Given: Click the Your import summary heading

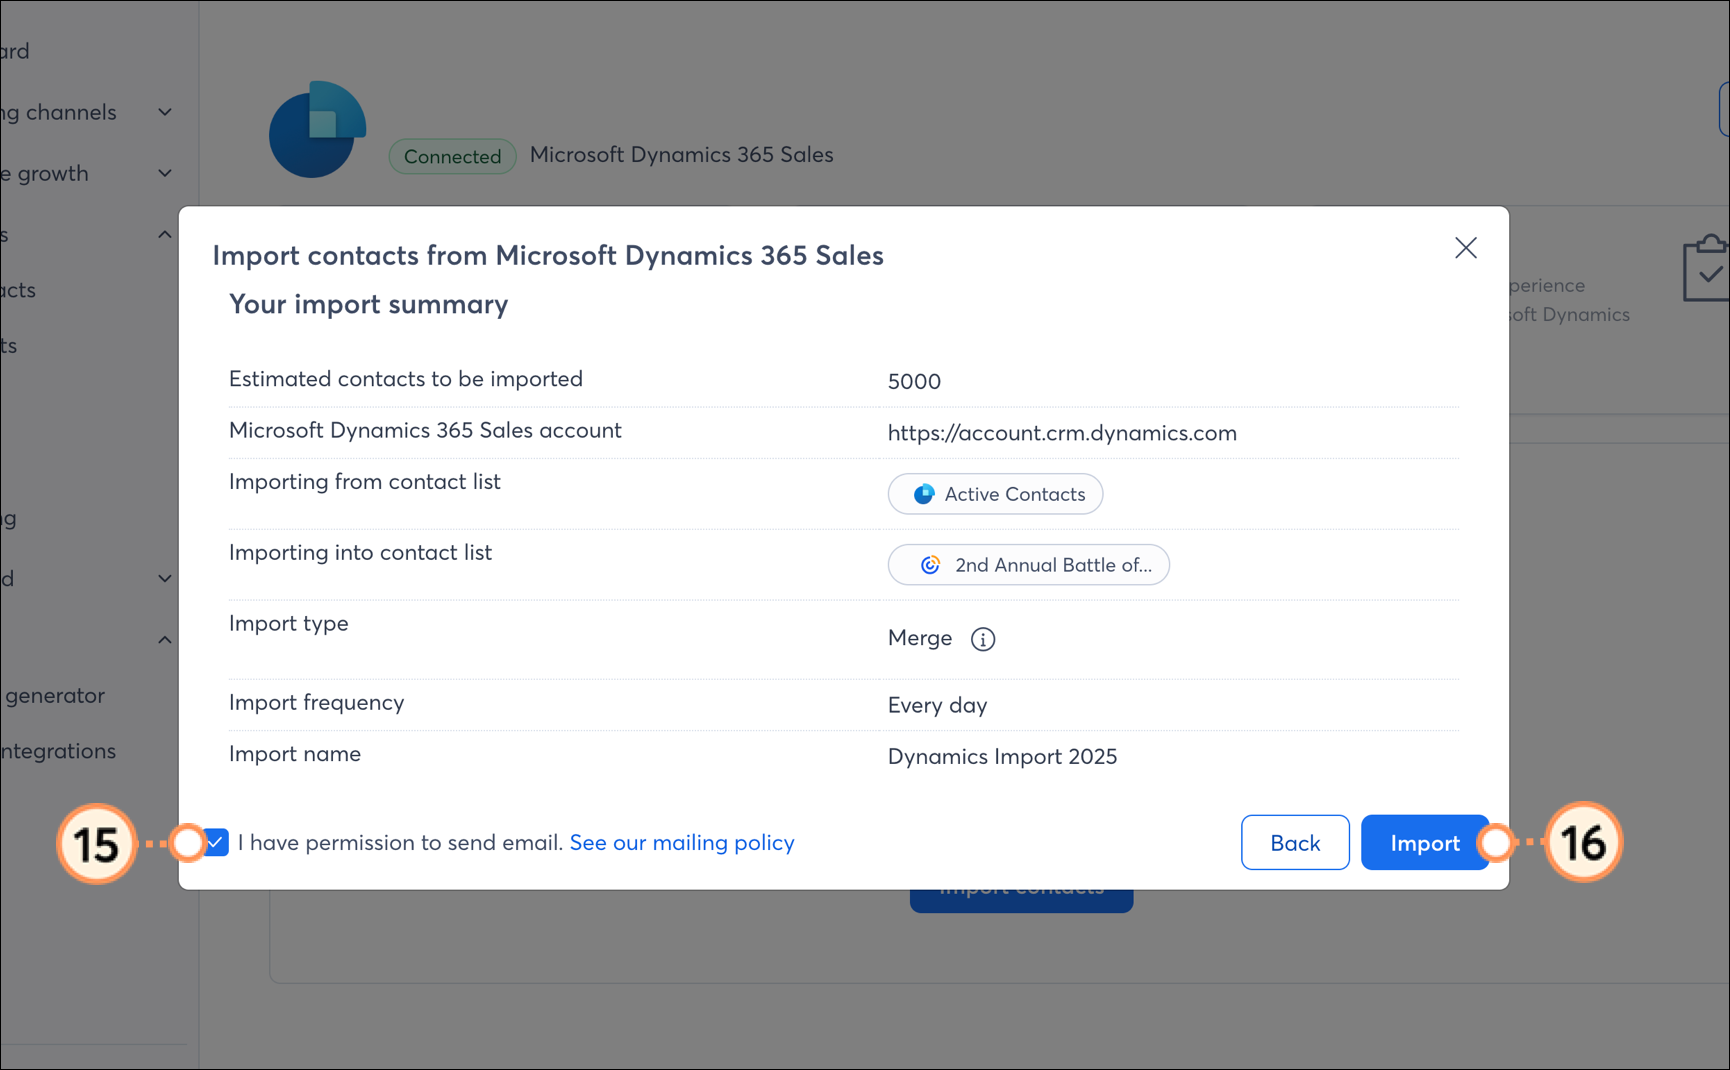Looking at the screenshot, I should coord(369,304).
